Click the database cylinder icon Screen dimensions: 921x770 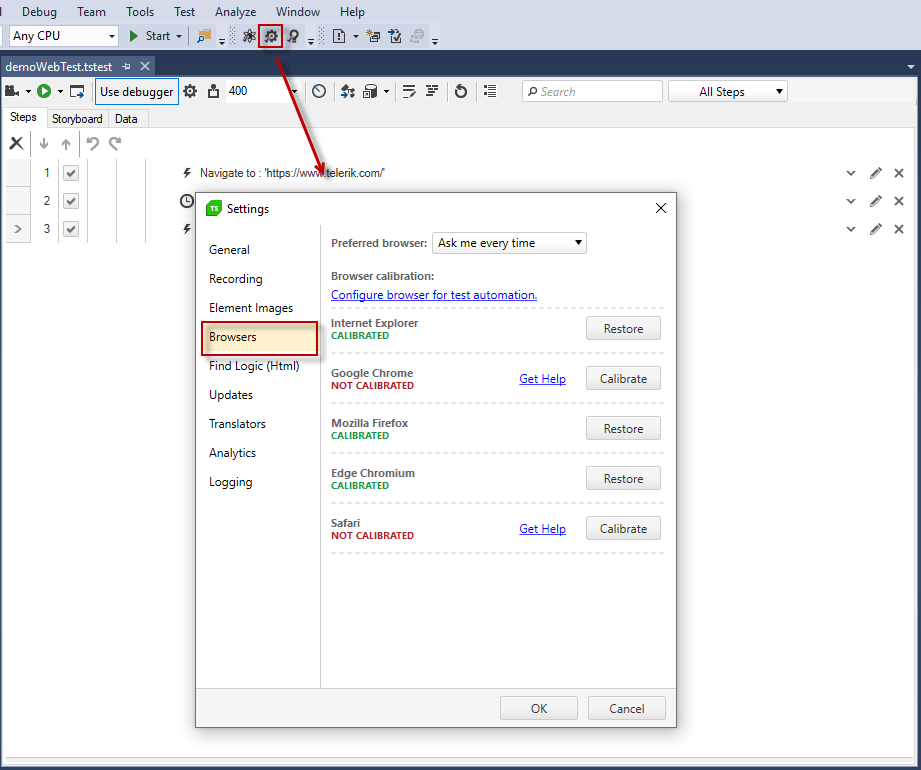click(369, 91)
